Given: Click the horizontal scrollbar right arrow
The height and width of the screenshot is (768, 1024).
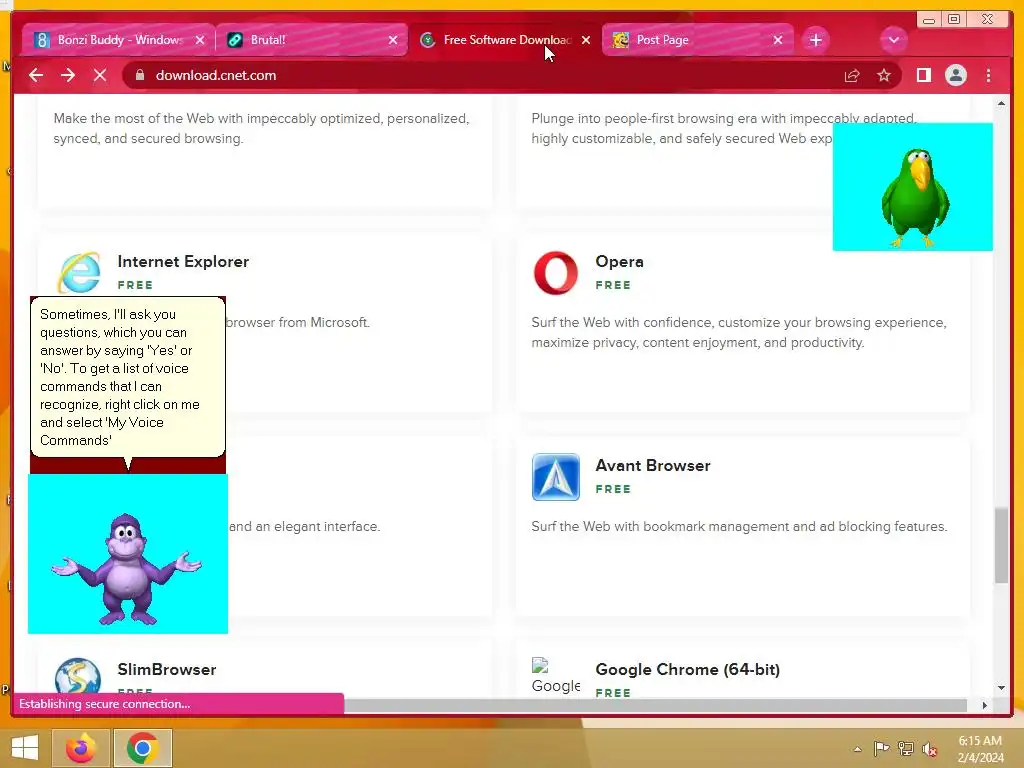Looking at the screenshot, I should point(985,705).
